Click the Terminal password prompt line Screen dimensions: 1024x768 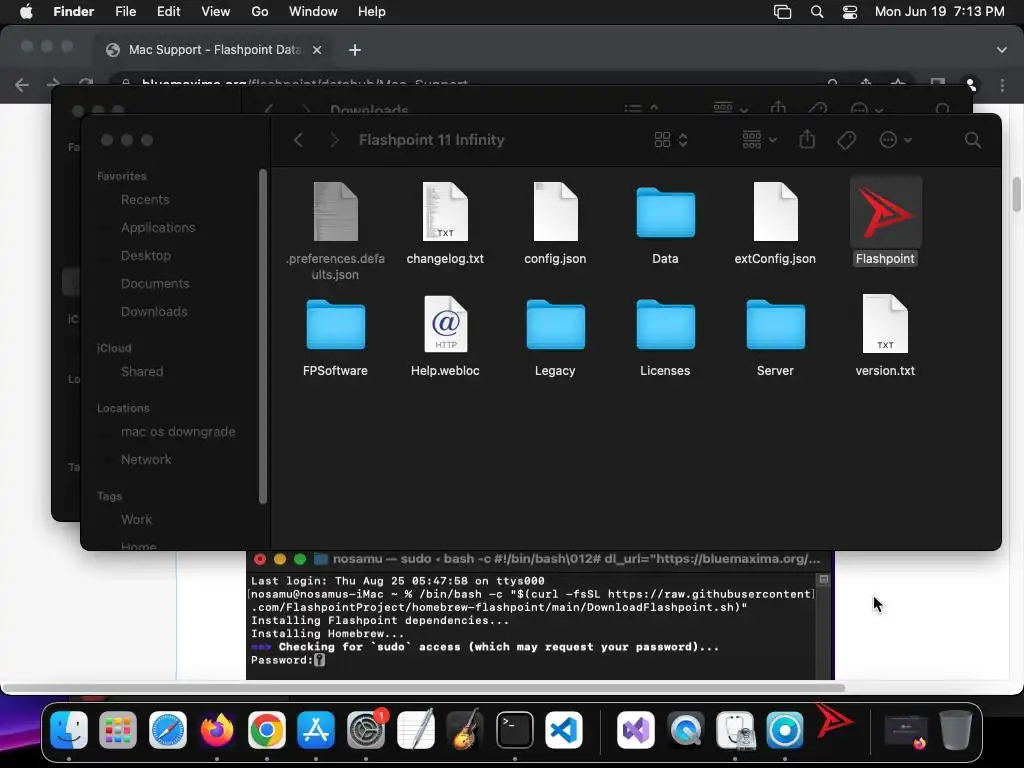click(288, 660)
